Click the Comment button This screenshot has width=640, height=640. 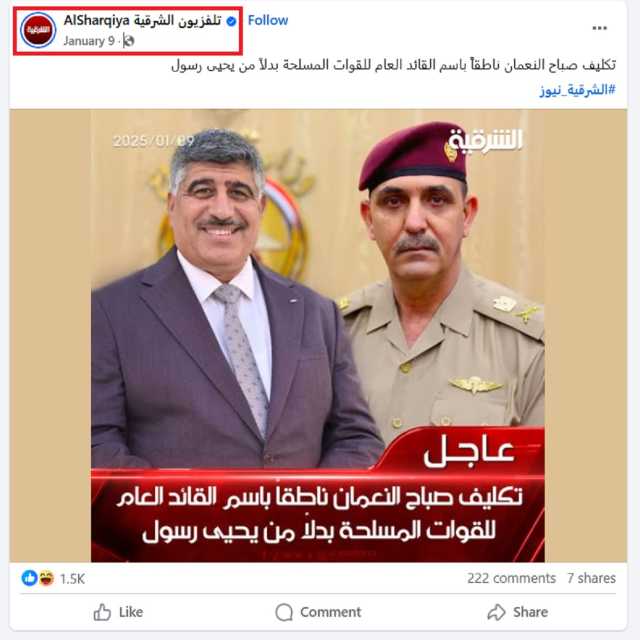click(x=318, y=612)
